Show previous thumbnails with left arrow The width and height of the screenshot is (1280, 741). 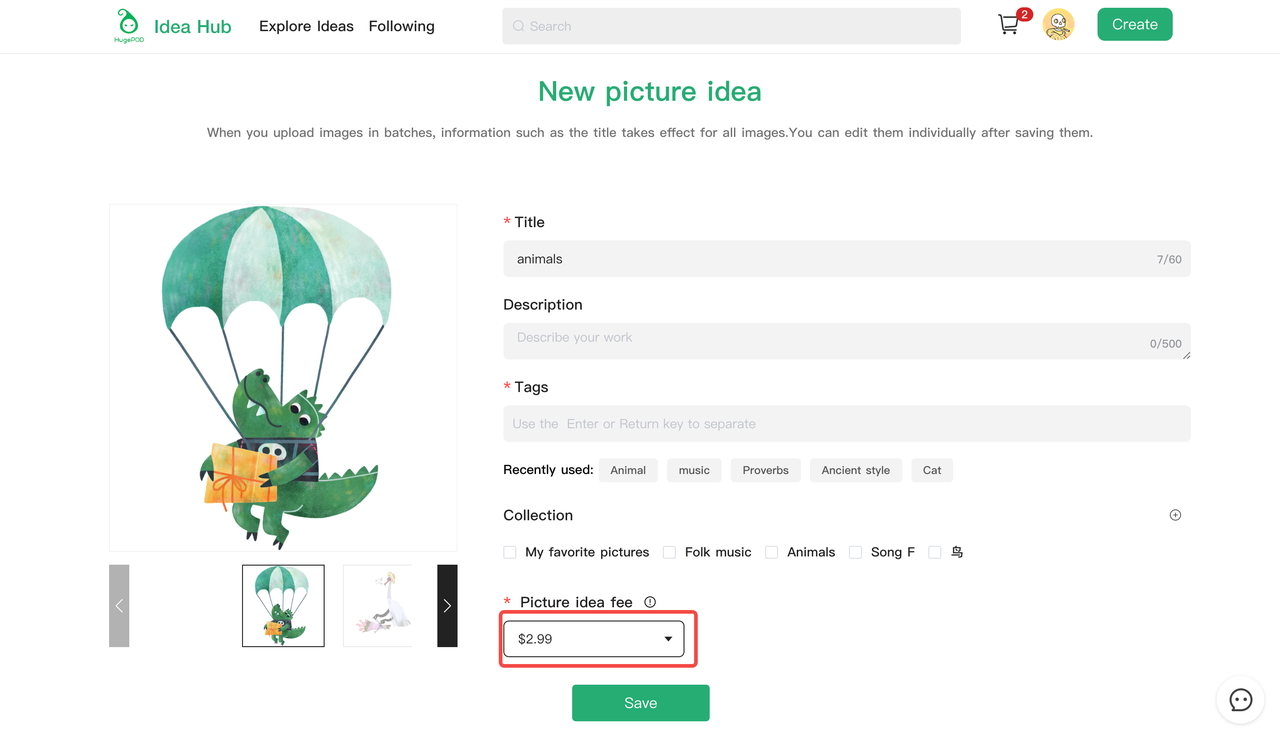coord(119,606)
